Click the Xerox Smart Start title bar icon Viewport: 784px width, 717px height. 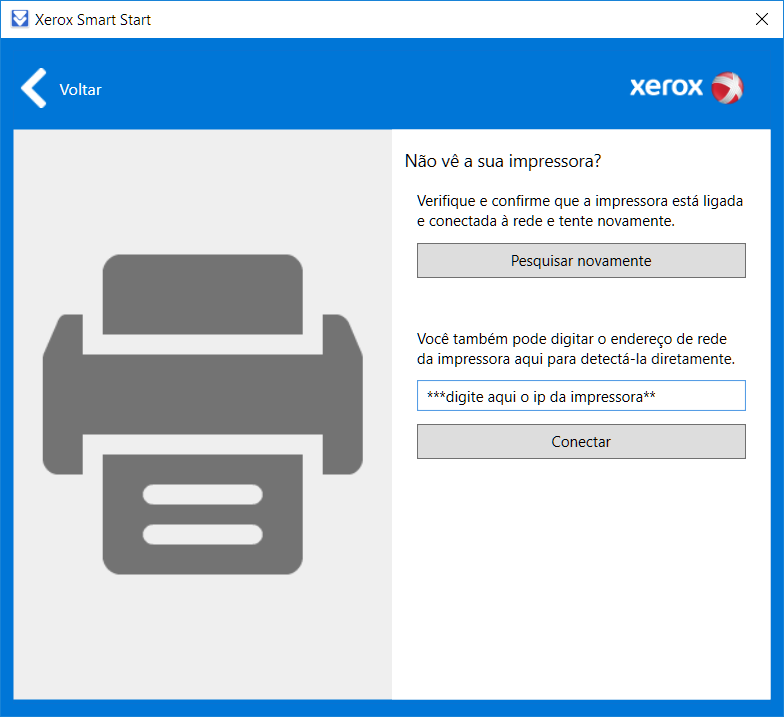18,19
